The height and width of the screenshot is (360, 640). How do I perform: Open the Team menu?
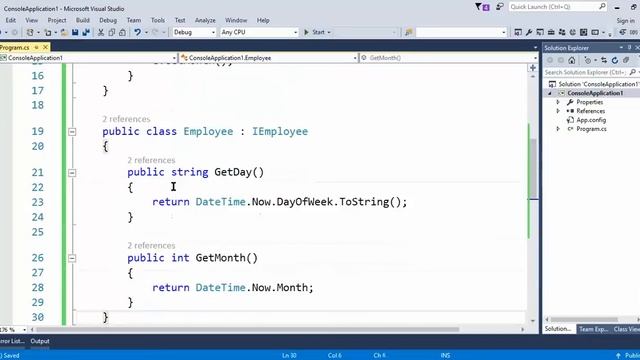tap(133, 20)
